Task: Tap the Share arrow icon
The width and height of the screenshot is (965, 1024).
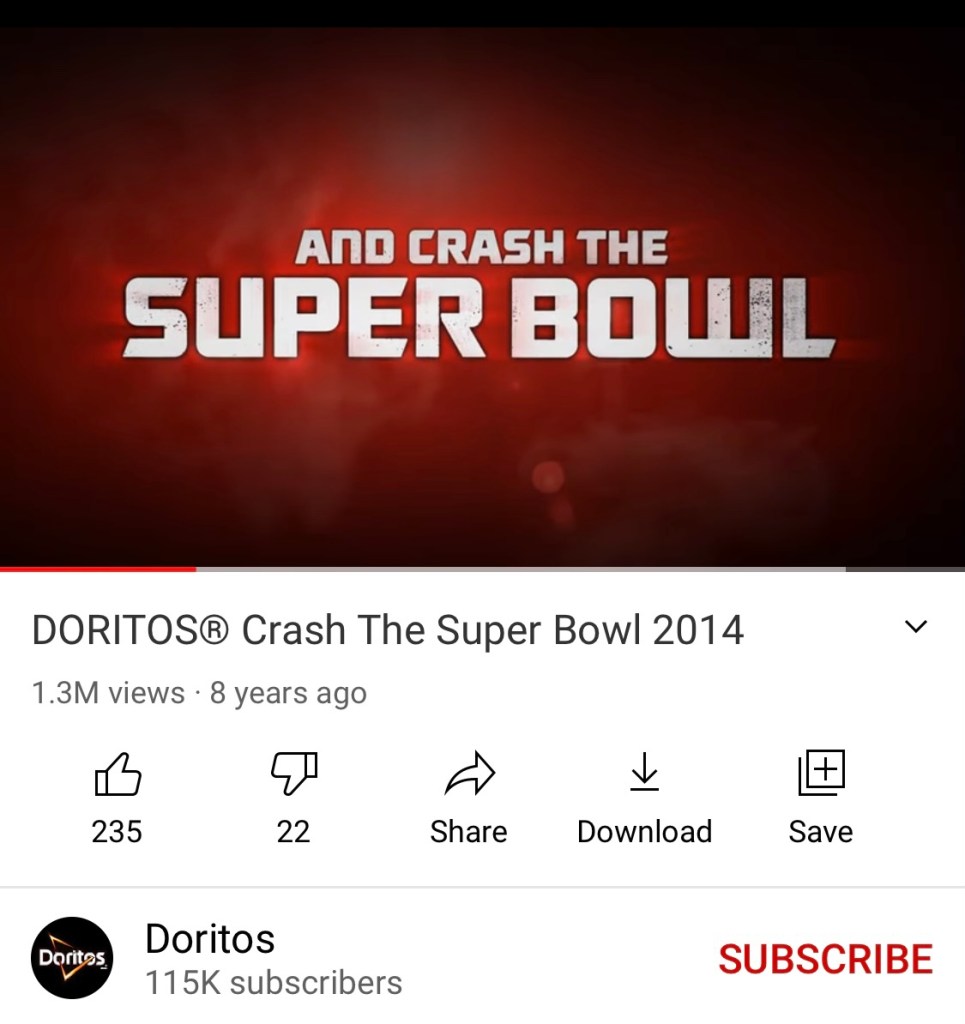Action: coord(469,773)
